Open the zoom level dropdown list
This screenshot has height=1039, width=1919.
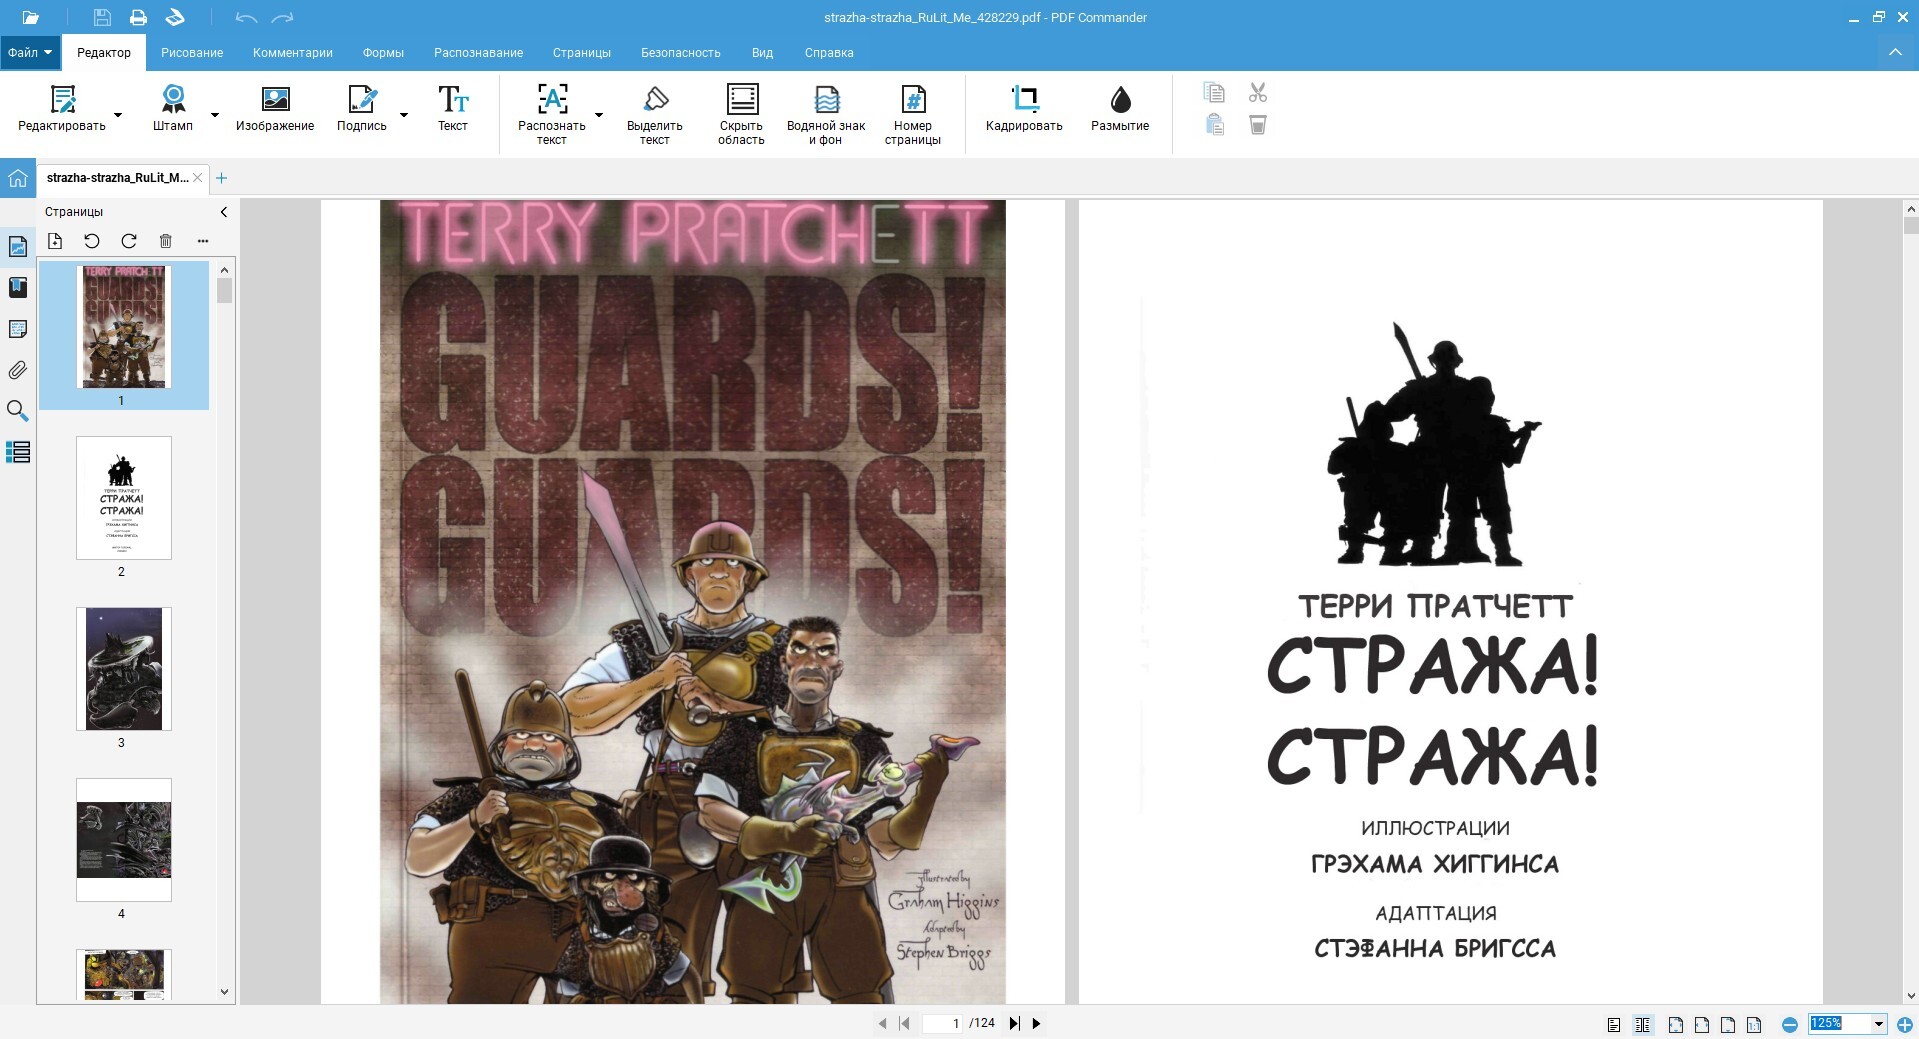1878,1024
